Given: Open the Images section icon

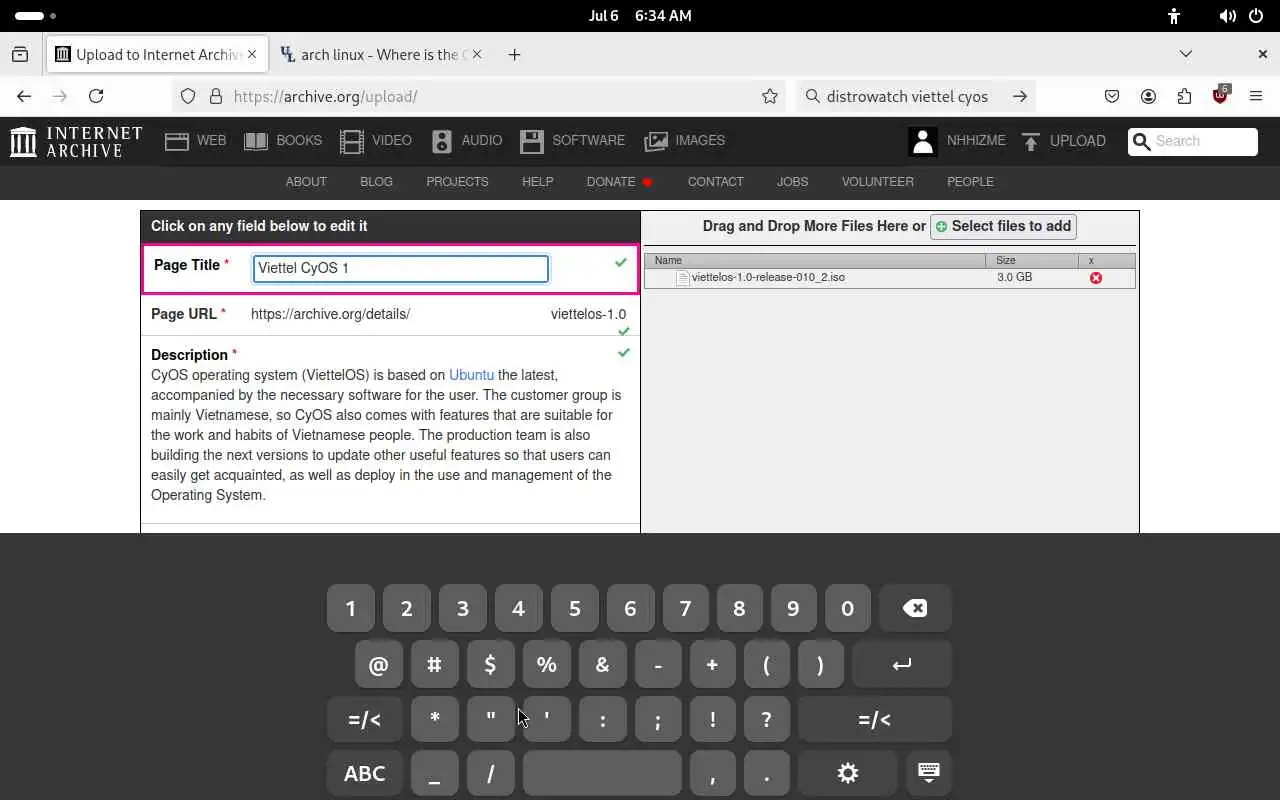Looking at the screenshot, I should tap(656, 141).
